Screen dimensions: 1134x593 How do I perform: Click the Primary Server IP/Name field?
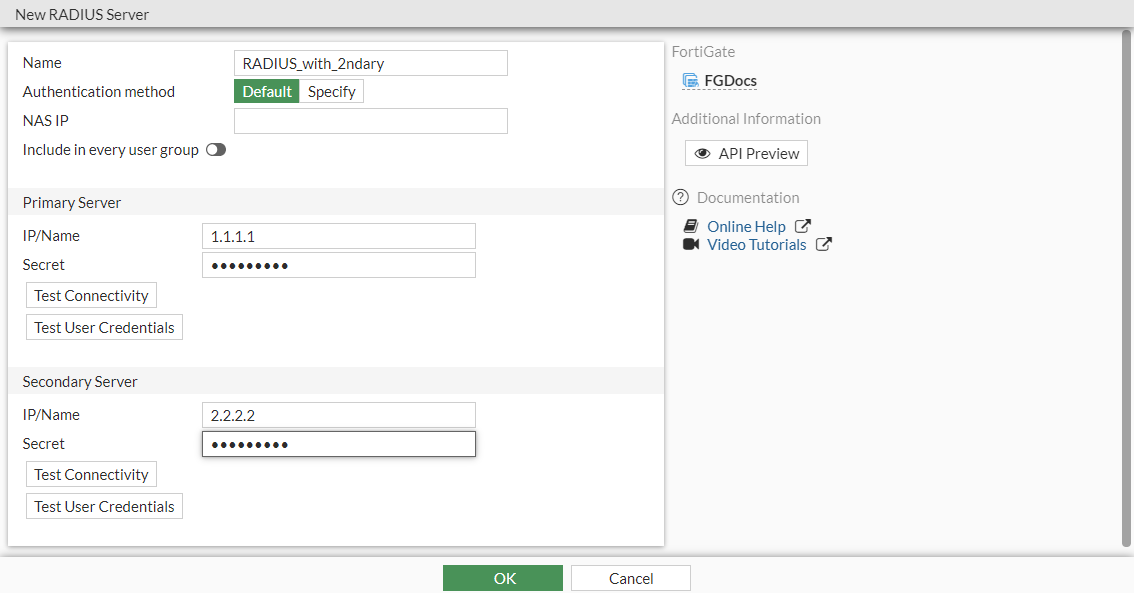[338, 236]
